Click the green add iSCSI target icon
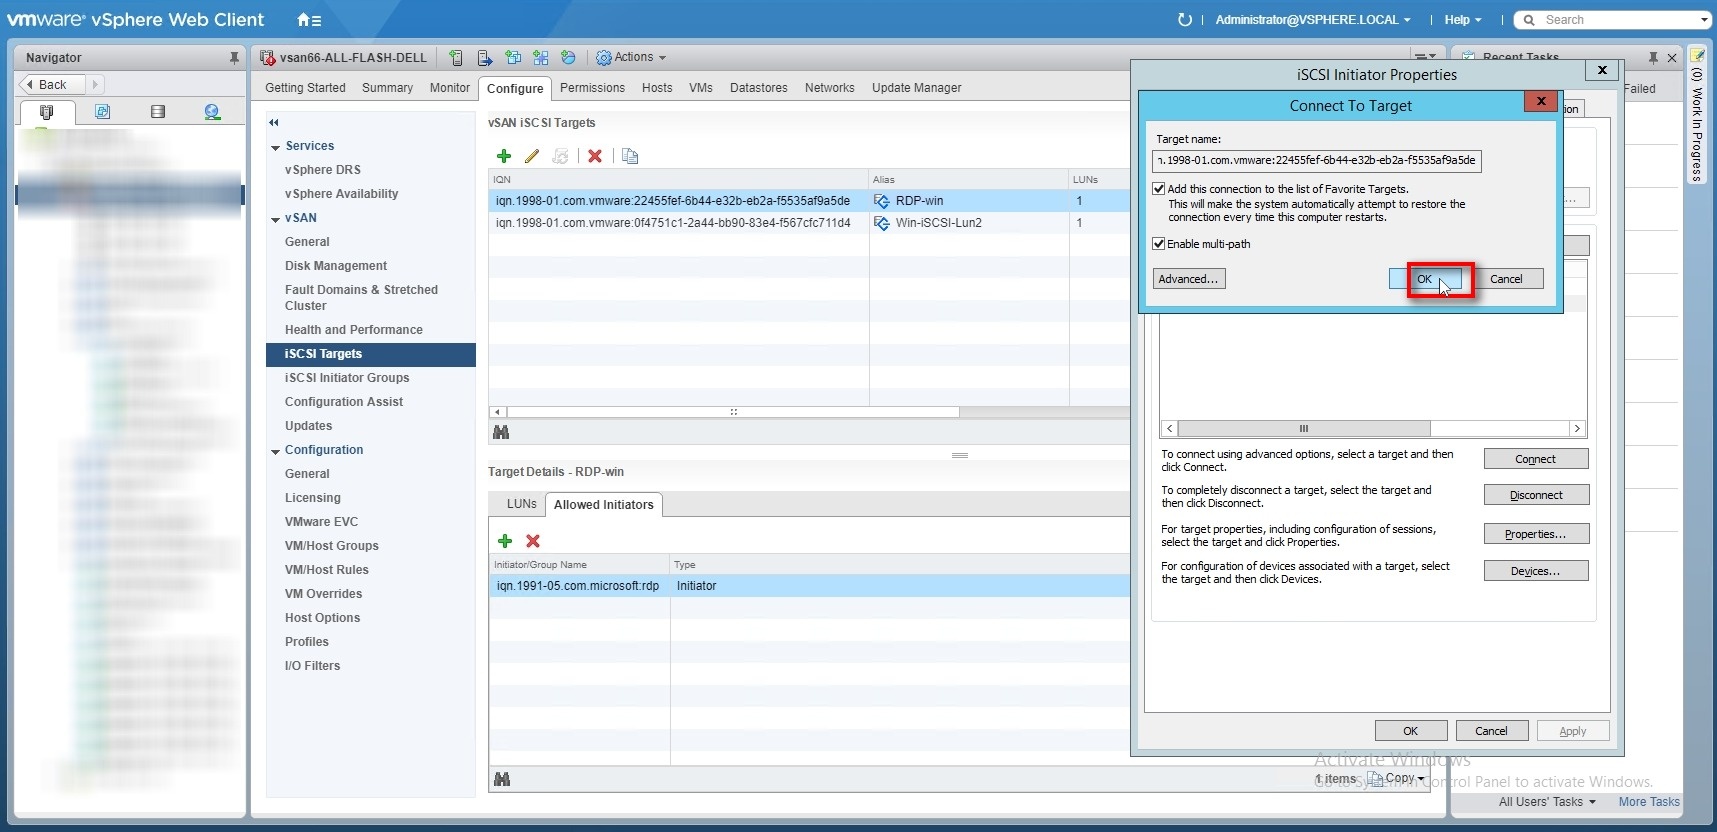Screen dimensions: 1717x832 pos(504,156)
